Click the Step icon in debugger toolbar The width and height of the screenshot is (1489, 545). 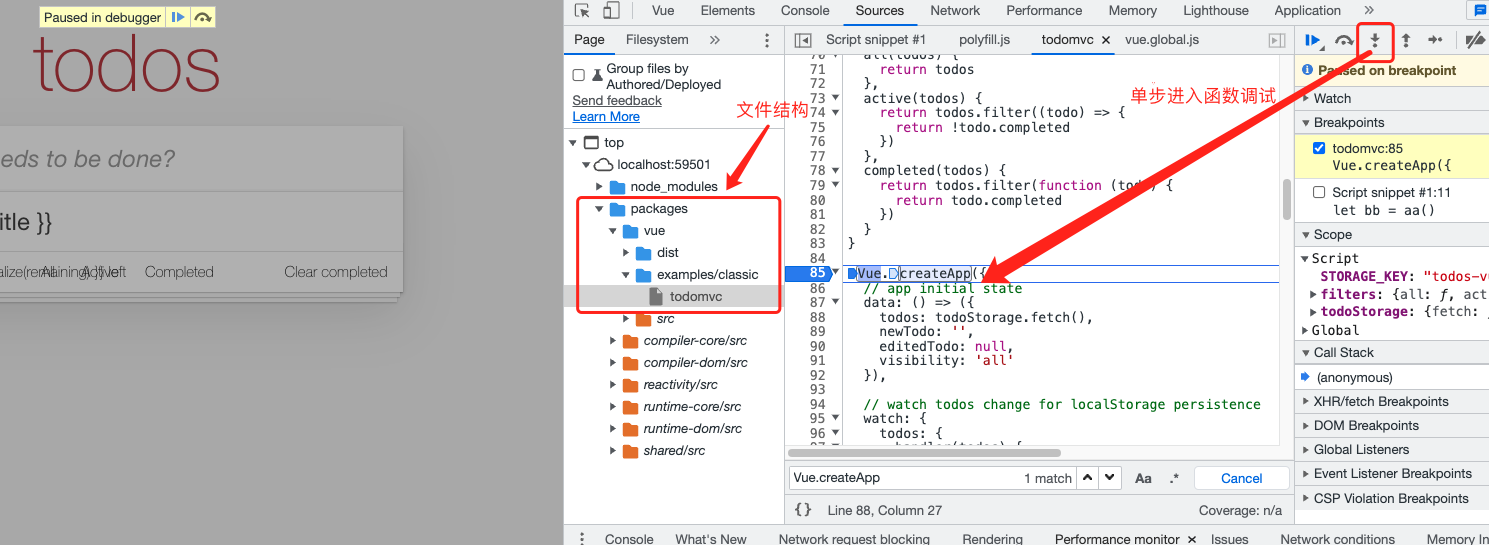click(1435, 40)
